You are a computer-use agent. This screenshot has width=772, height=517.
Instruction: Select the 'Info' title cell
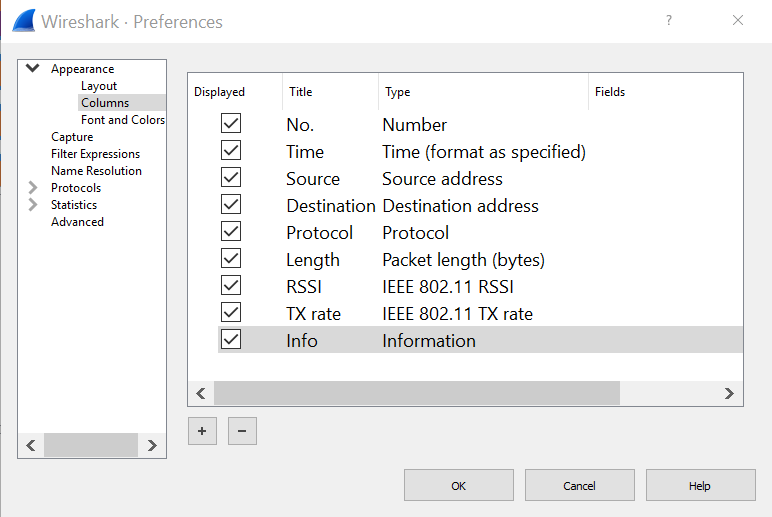click(302, 341)
